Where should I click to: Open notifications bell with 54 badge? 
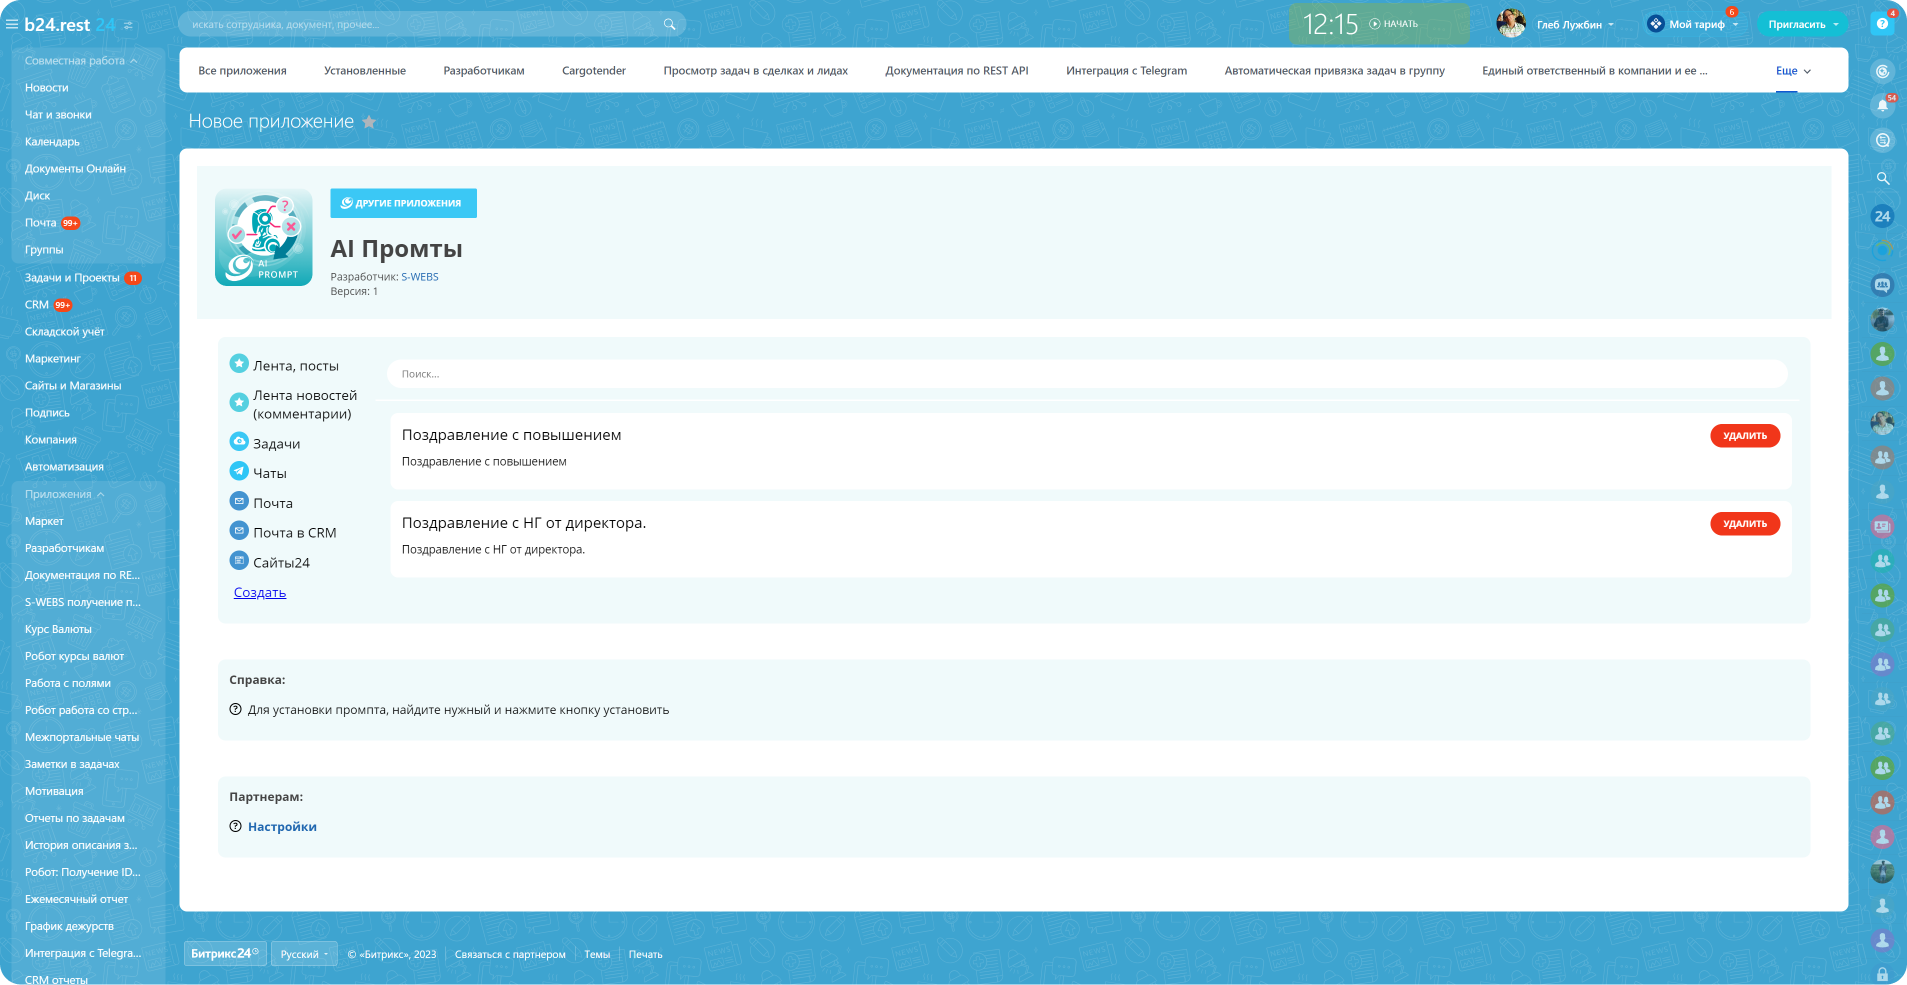tap(1882, 105)
